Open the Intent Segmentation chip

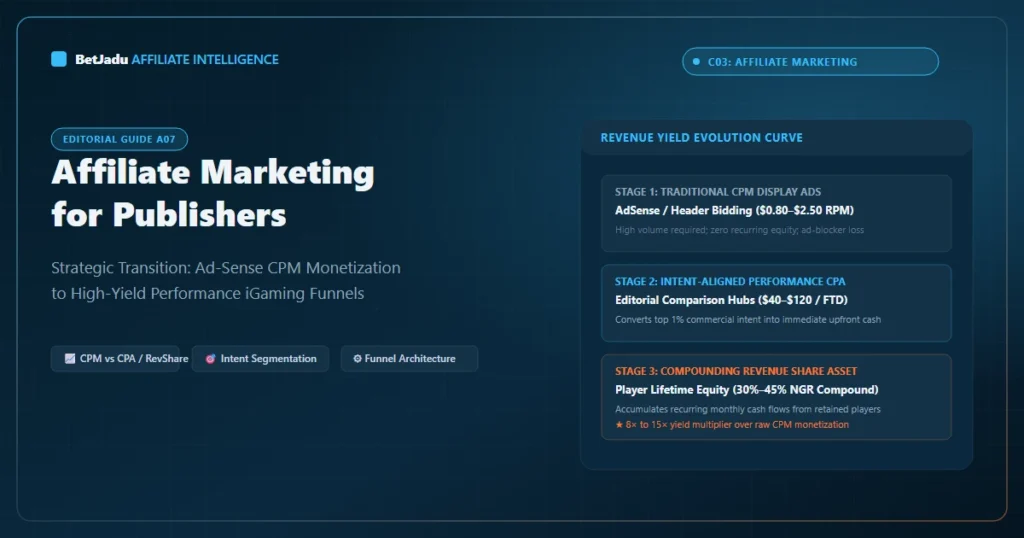click(x=260, y=358)
